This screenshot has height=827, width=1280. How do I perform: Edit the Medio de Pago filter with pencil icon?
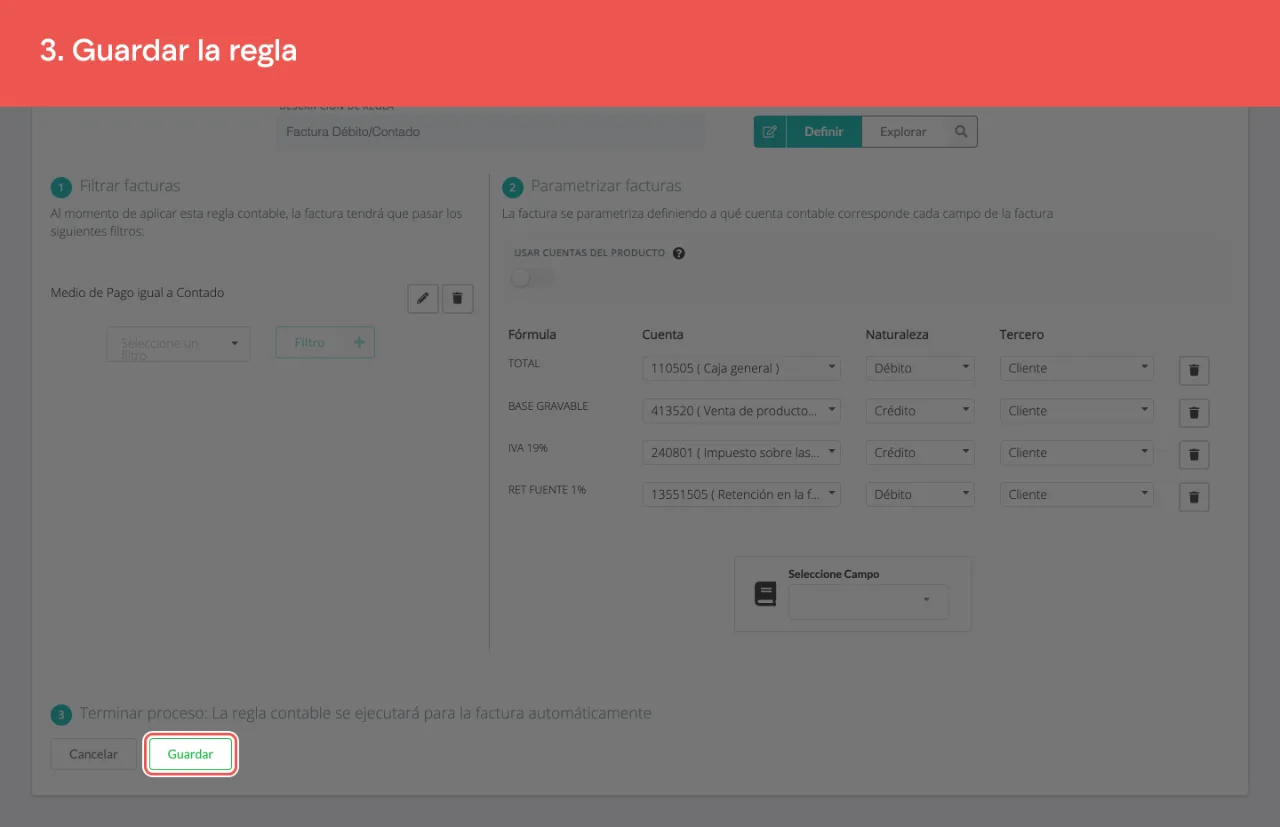(423, 298)
